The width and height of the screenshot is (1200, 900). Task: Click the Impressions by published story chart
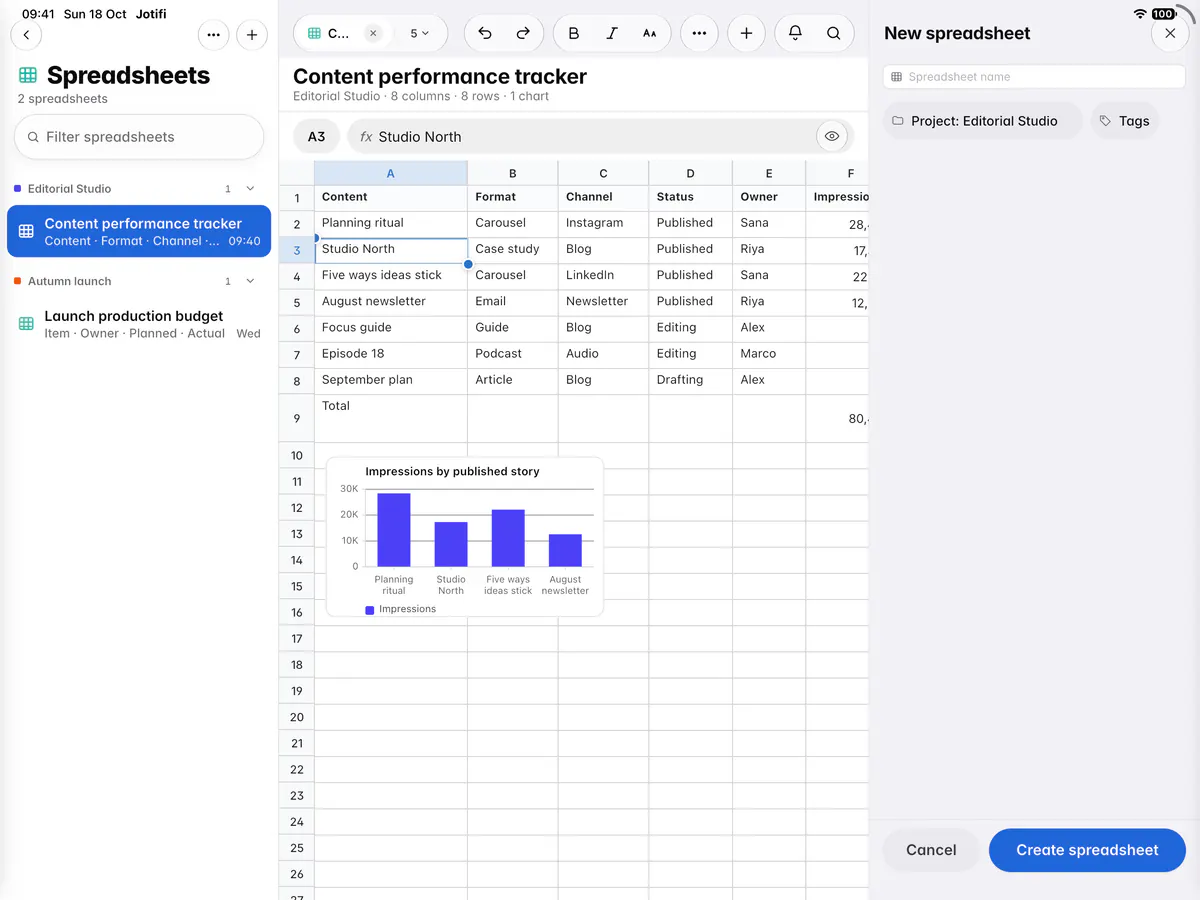coord(465,537)
